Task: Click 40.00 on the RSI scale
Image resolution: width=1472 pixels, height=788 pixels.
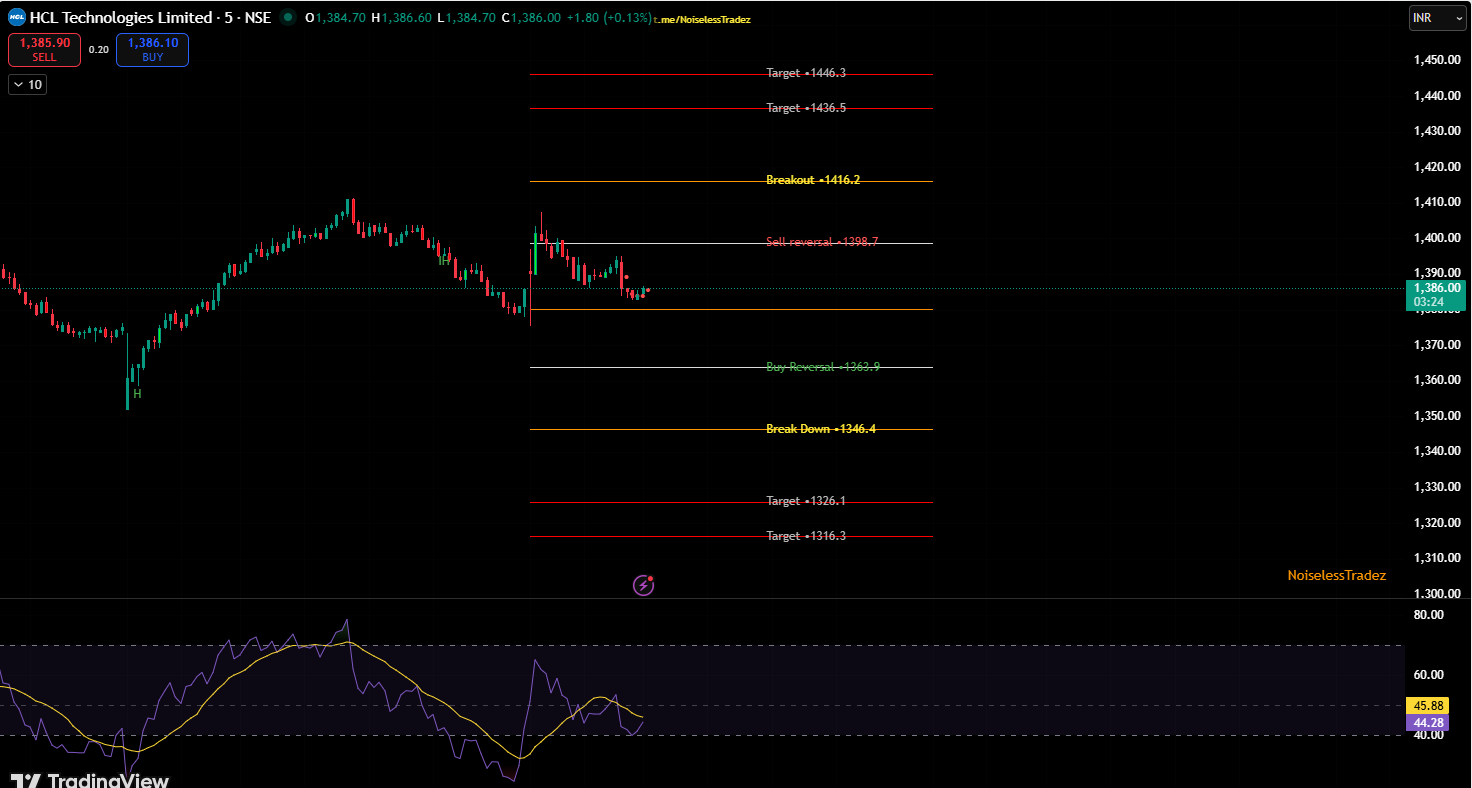Action: [x=1429, y=735]
